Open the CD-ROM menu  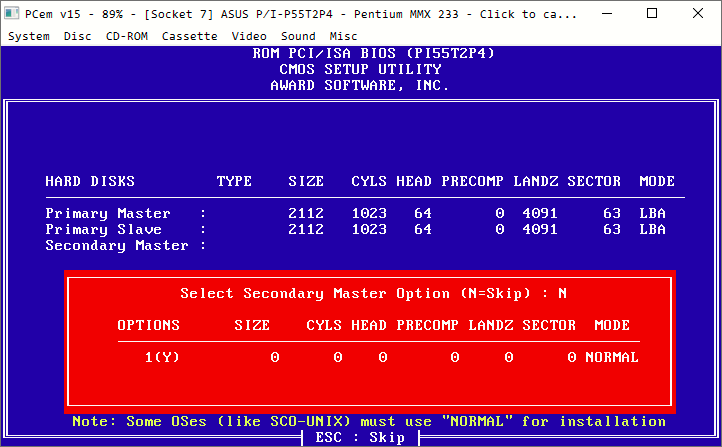click(x=127, y=36)
